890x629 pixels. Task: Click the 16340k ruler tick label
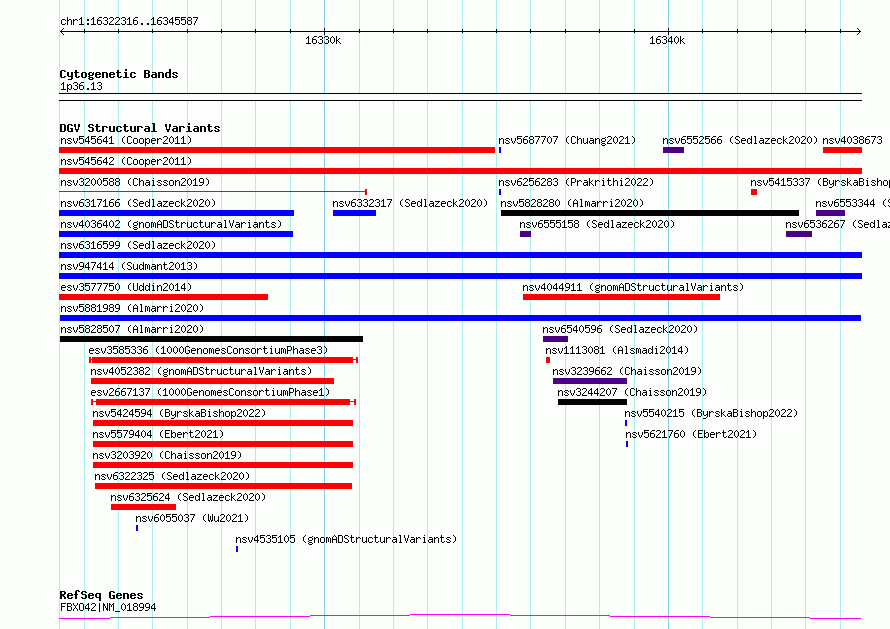[x=667, y=40]
